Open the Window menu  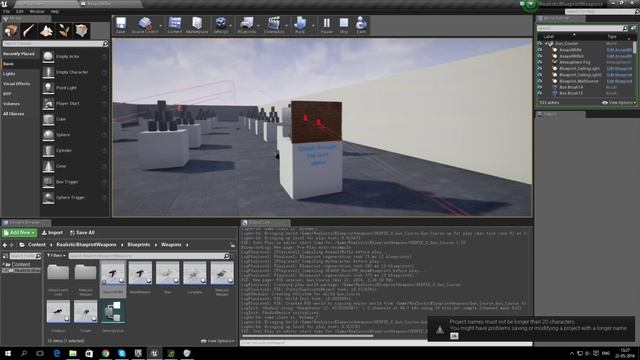click(x=37, y=11)
